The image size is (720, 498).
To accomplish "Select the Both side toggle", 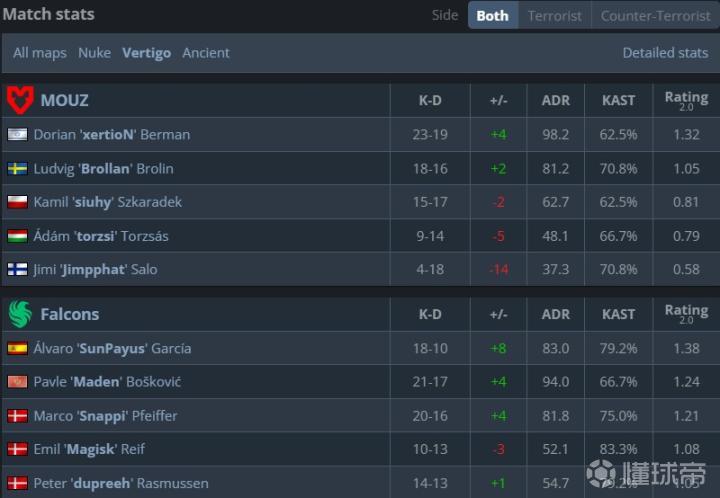I will [x=492, y=15].
